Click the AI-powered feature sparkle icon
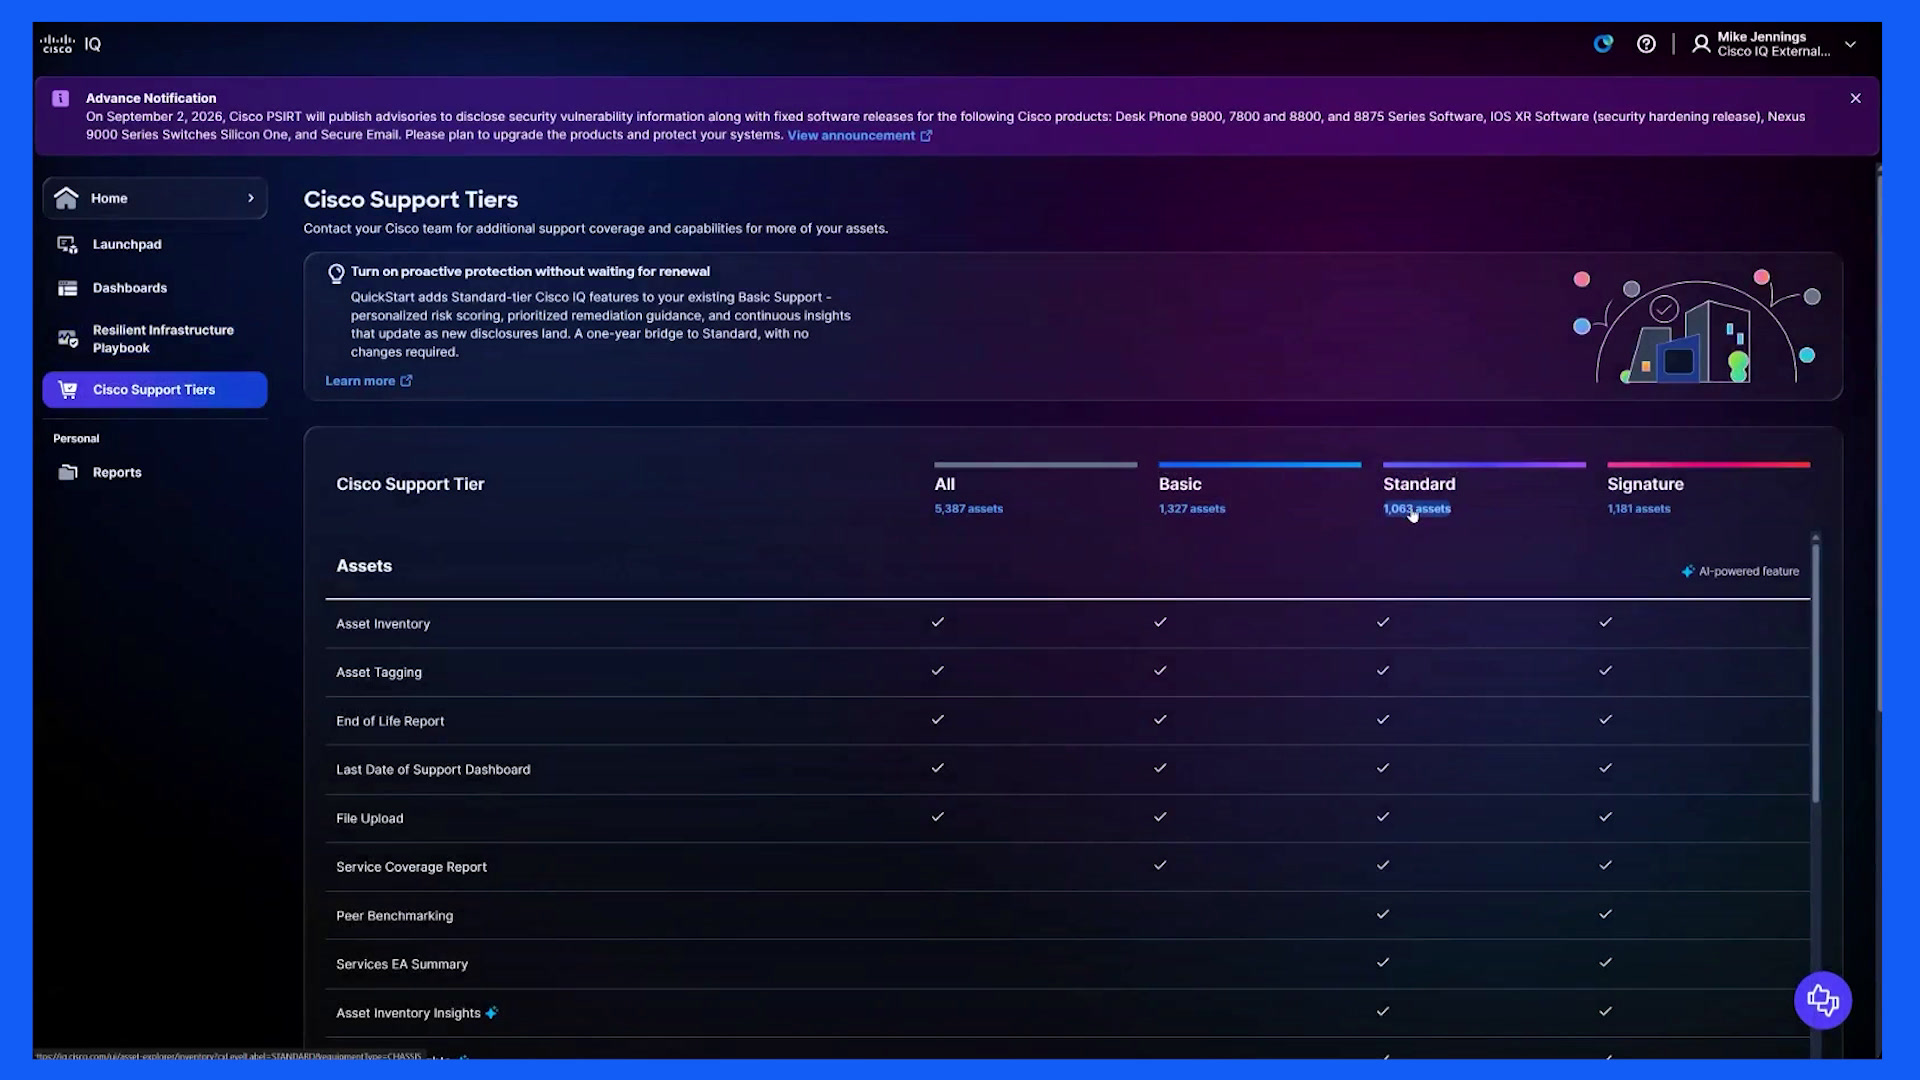Viewport: 1920px width, 1080px height. [x=1687, y=572]
